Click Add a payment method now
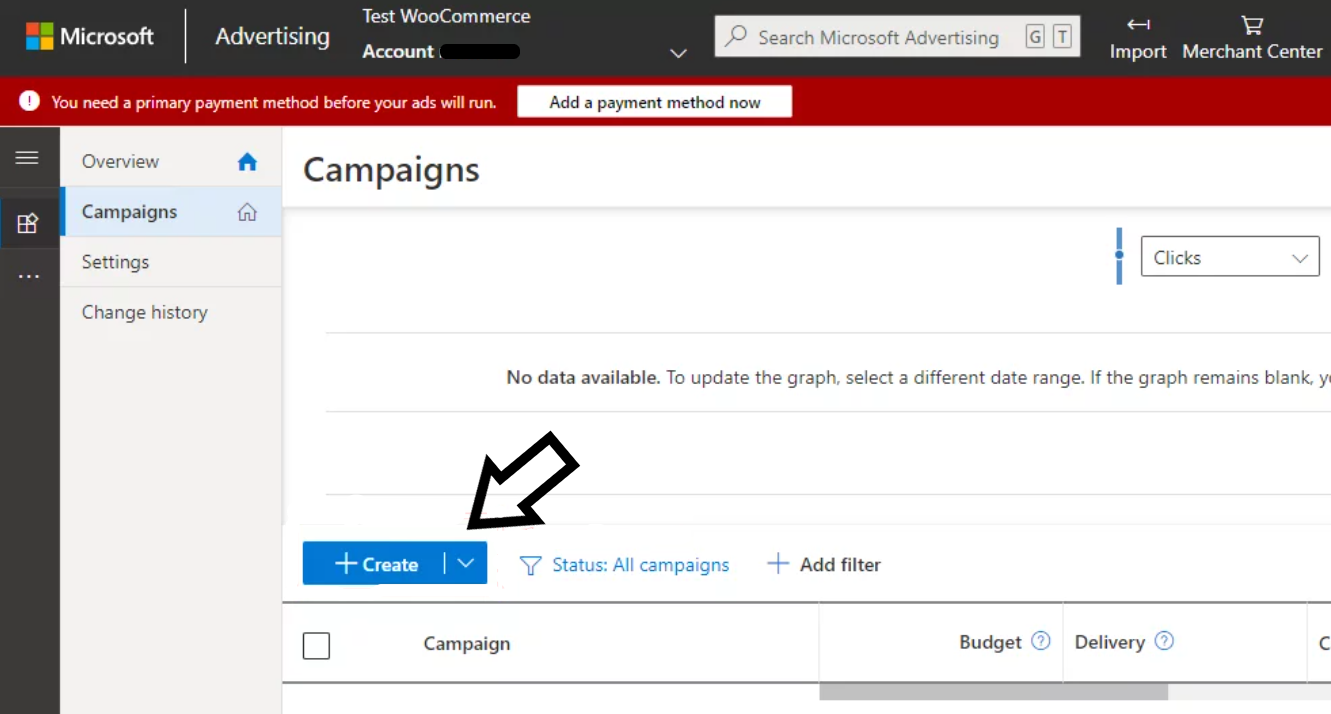 click(653, 101)
